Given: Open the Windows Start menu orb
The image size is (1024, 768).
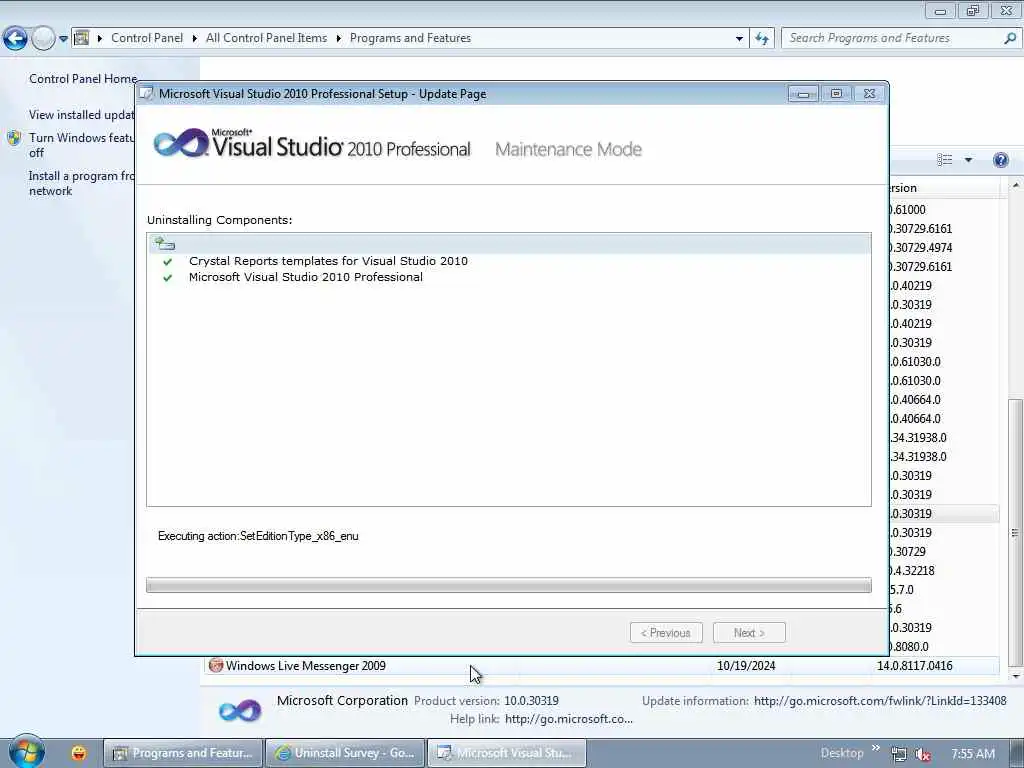Looking at the screenshot, I should tap(26, 752).
